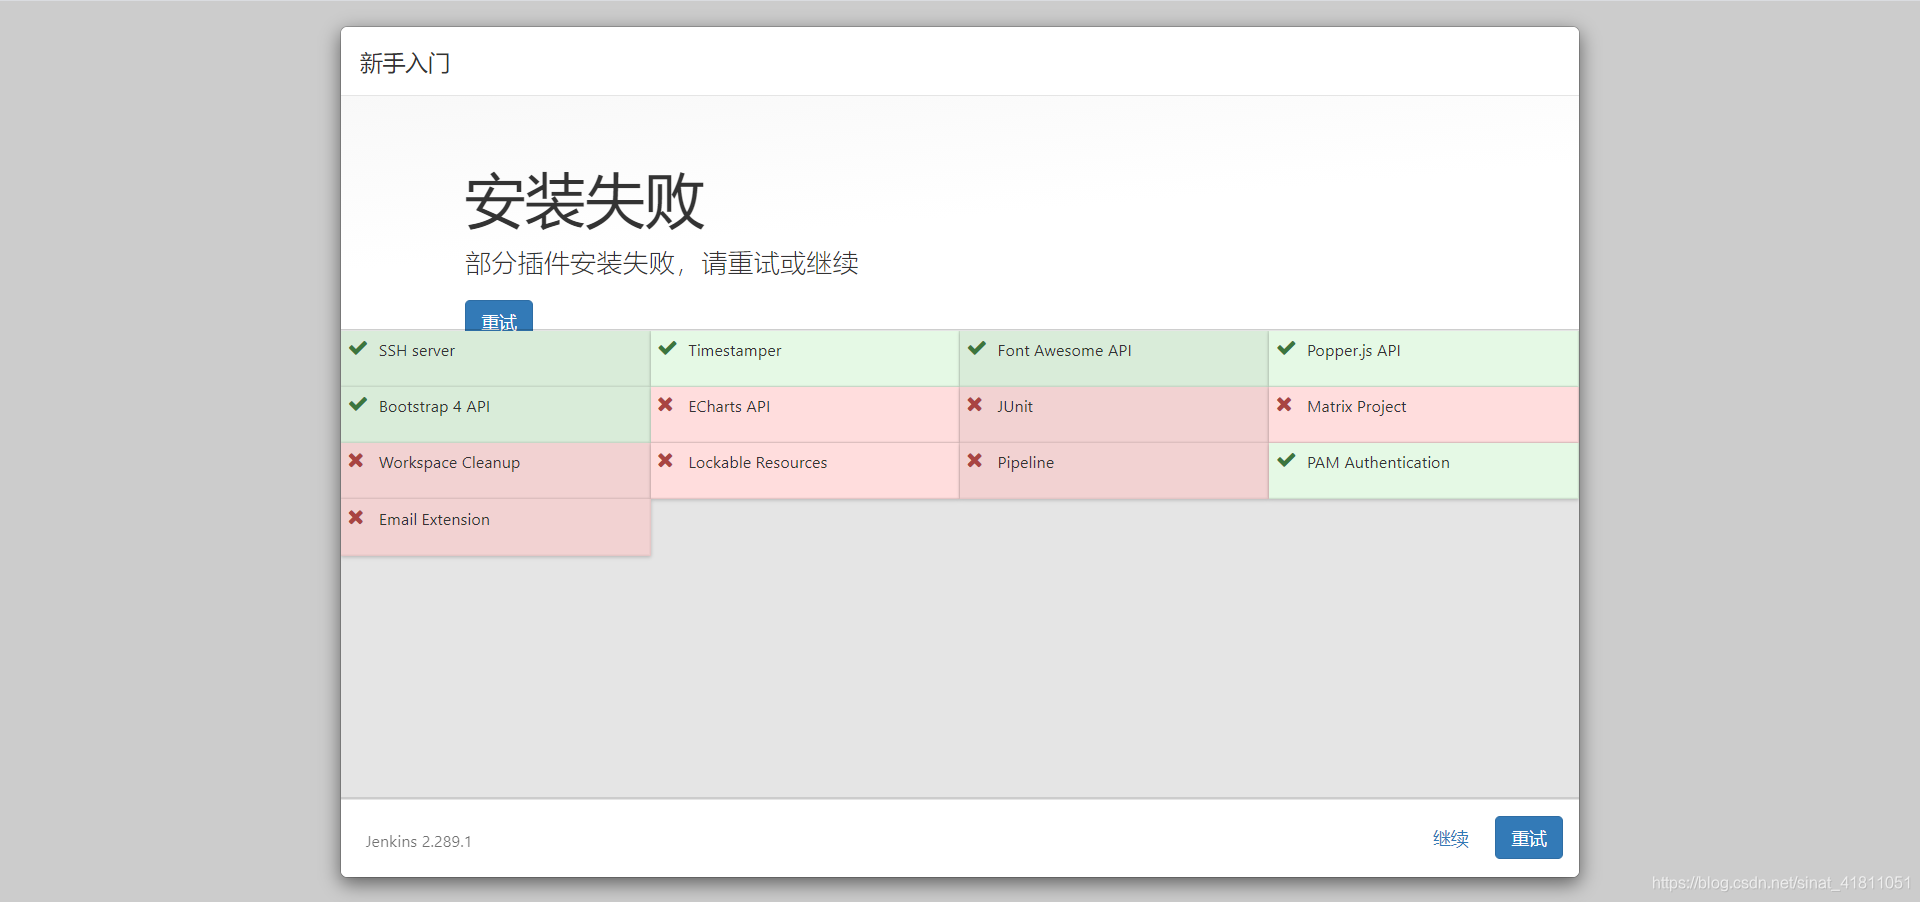Click the failure icon beside Workspace Cleanup
Screen dimensions: 1920x902
pos(357,462)
